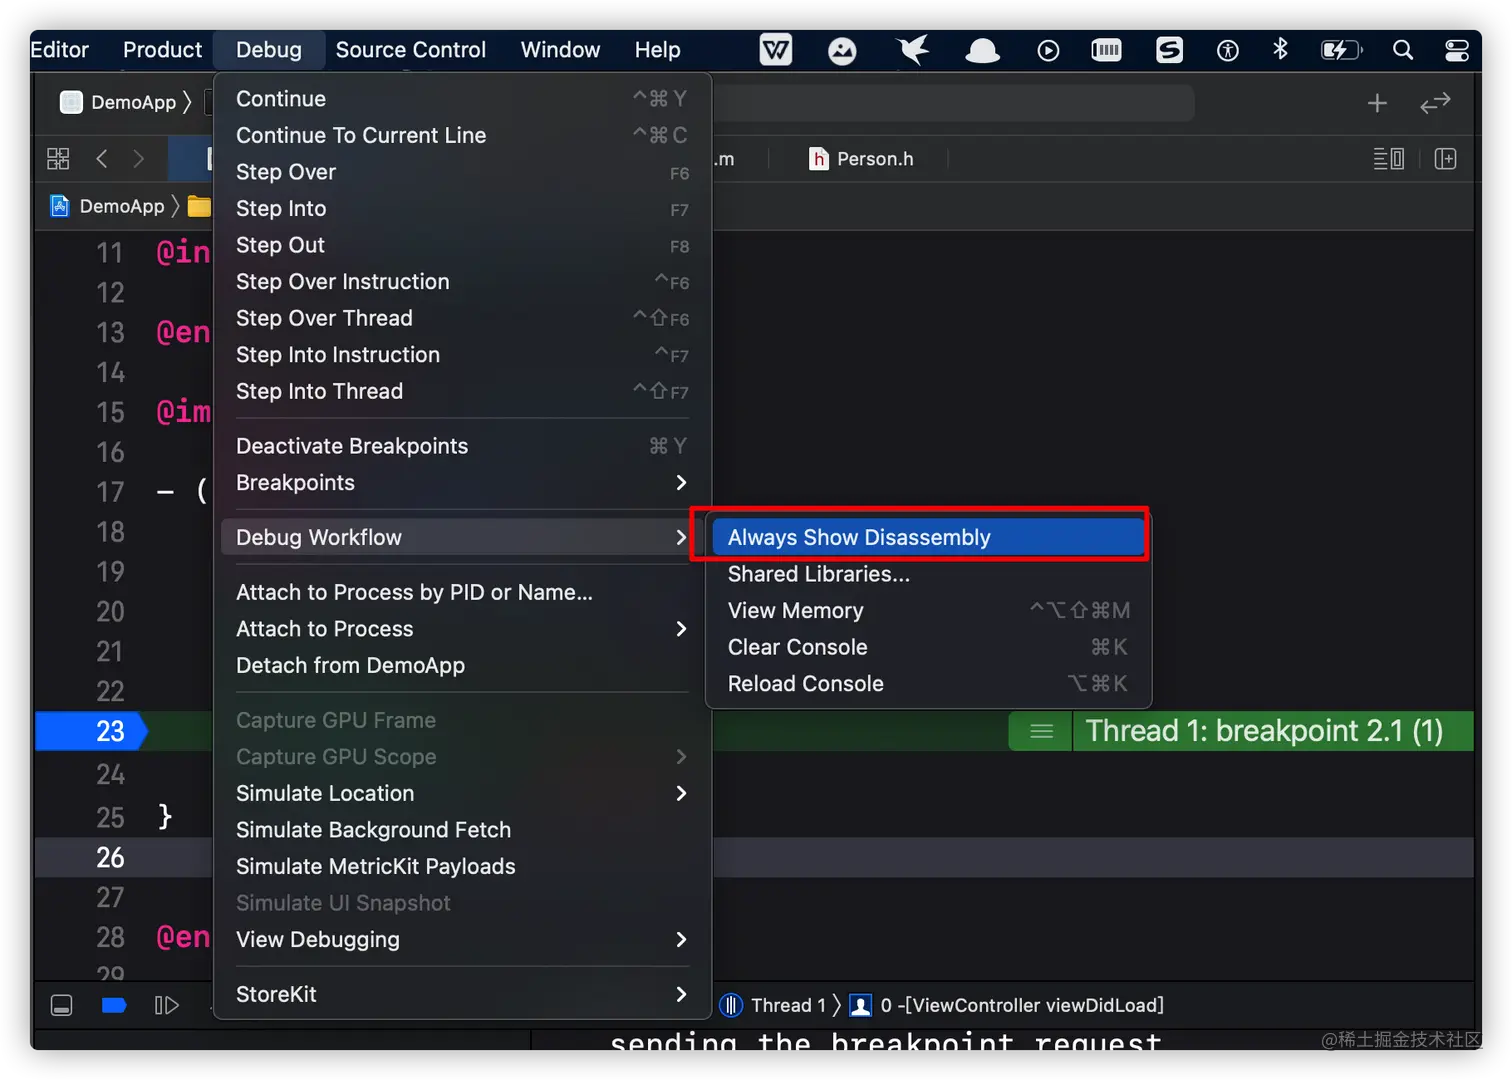This screenshot has width=1512, height=1080.
Task: Expand the StoreKit submenu
Action: point(462,994)
